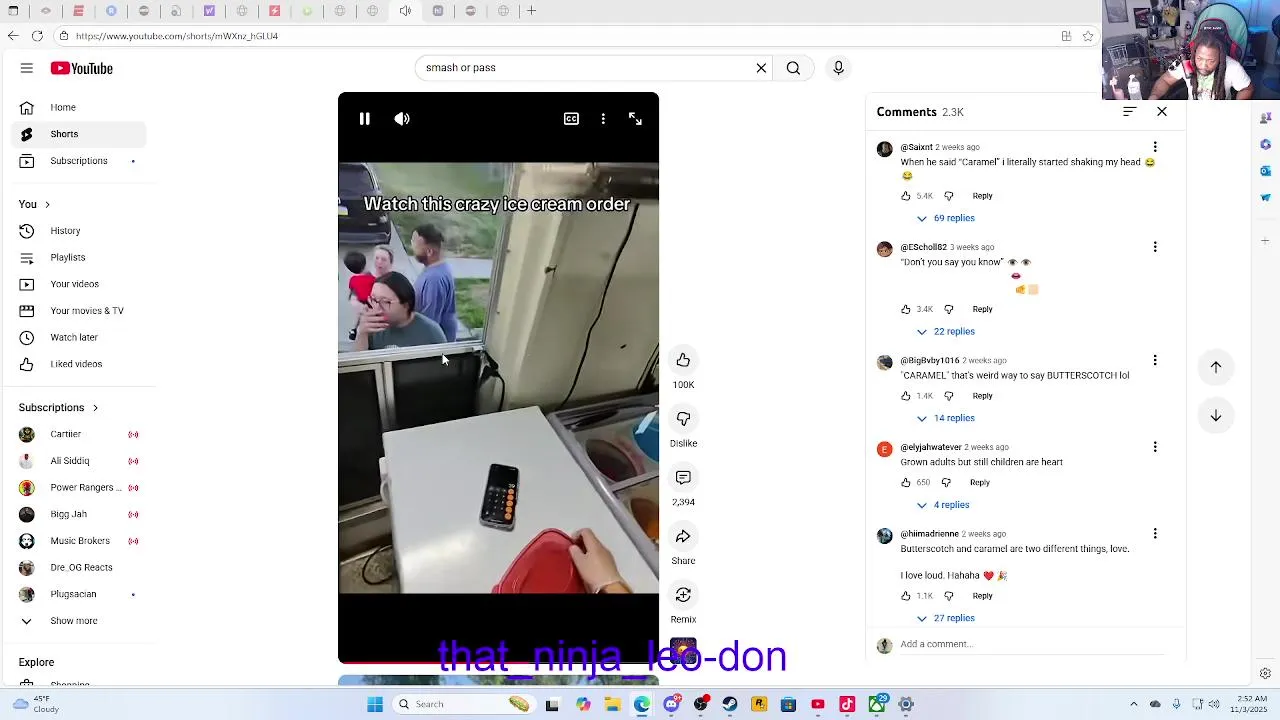Expand 69 replies under @Saixnt comment

pyautogui.click(x=945, y=218)
